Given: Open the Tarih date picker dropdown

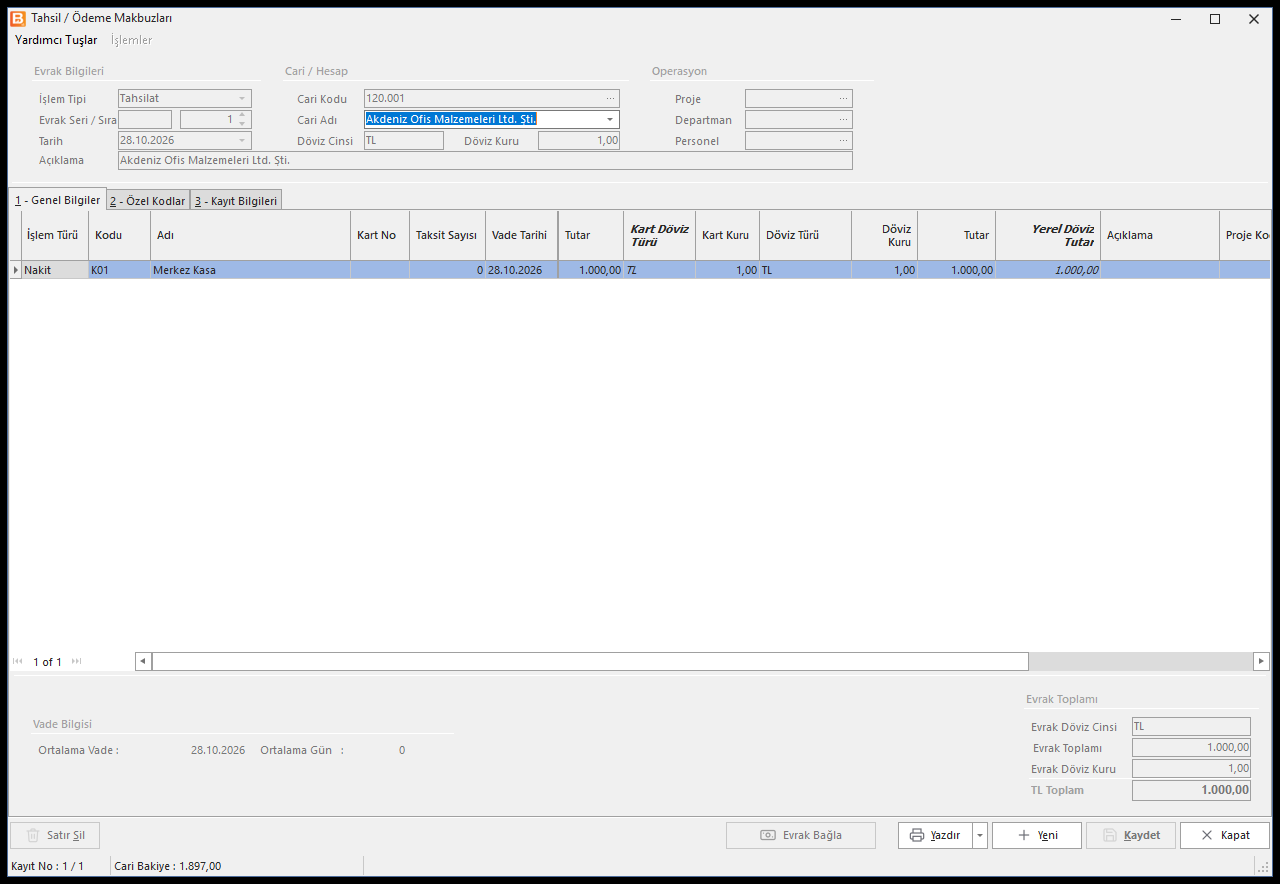Looking at the screenshot, I should [x=242, y=141].
